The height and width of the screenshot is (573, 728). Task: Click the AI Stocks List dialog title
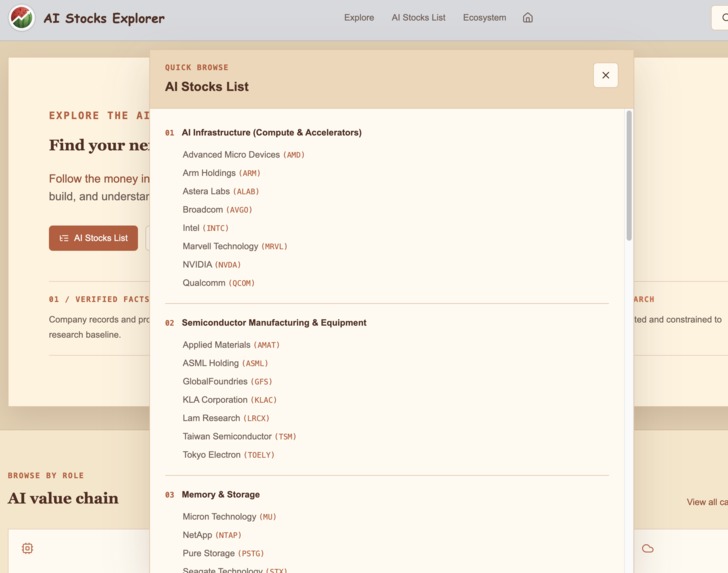(x=207, y=87)
